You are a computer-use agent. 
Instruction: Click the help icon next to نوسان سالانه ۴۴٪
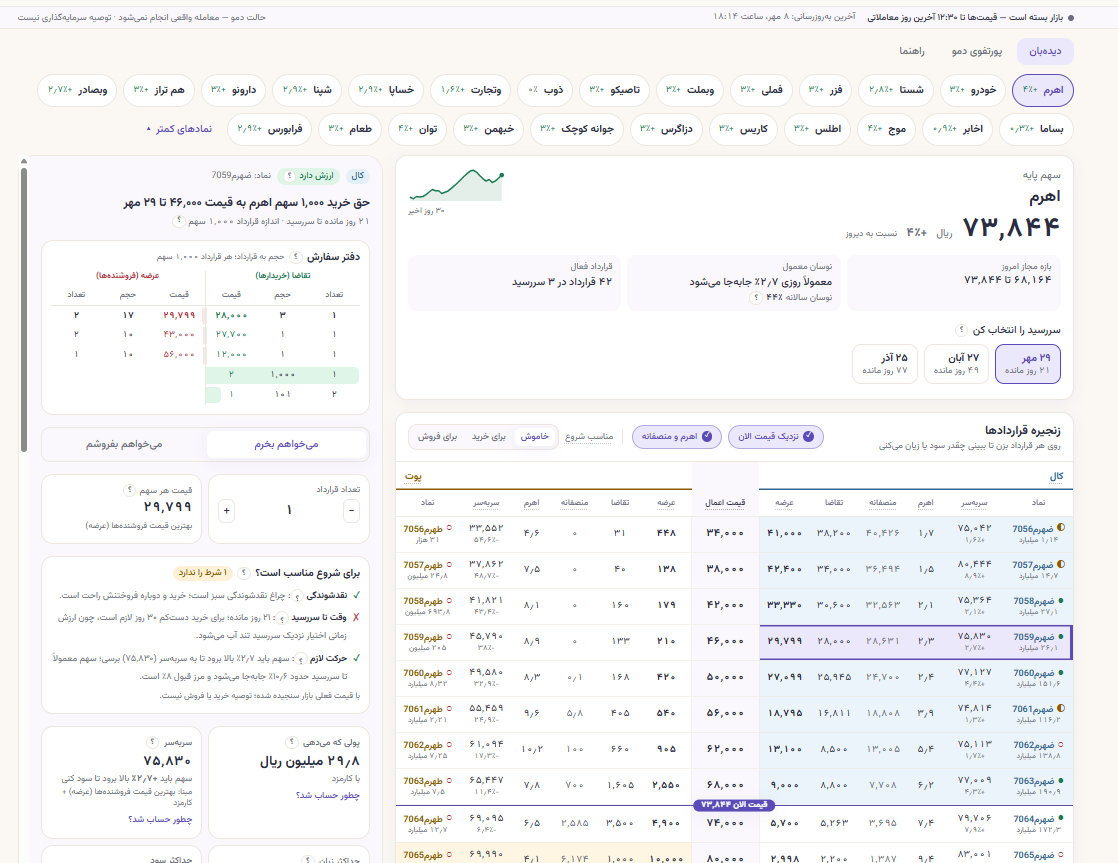[x=755, y=297]
